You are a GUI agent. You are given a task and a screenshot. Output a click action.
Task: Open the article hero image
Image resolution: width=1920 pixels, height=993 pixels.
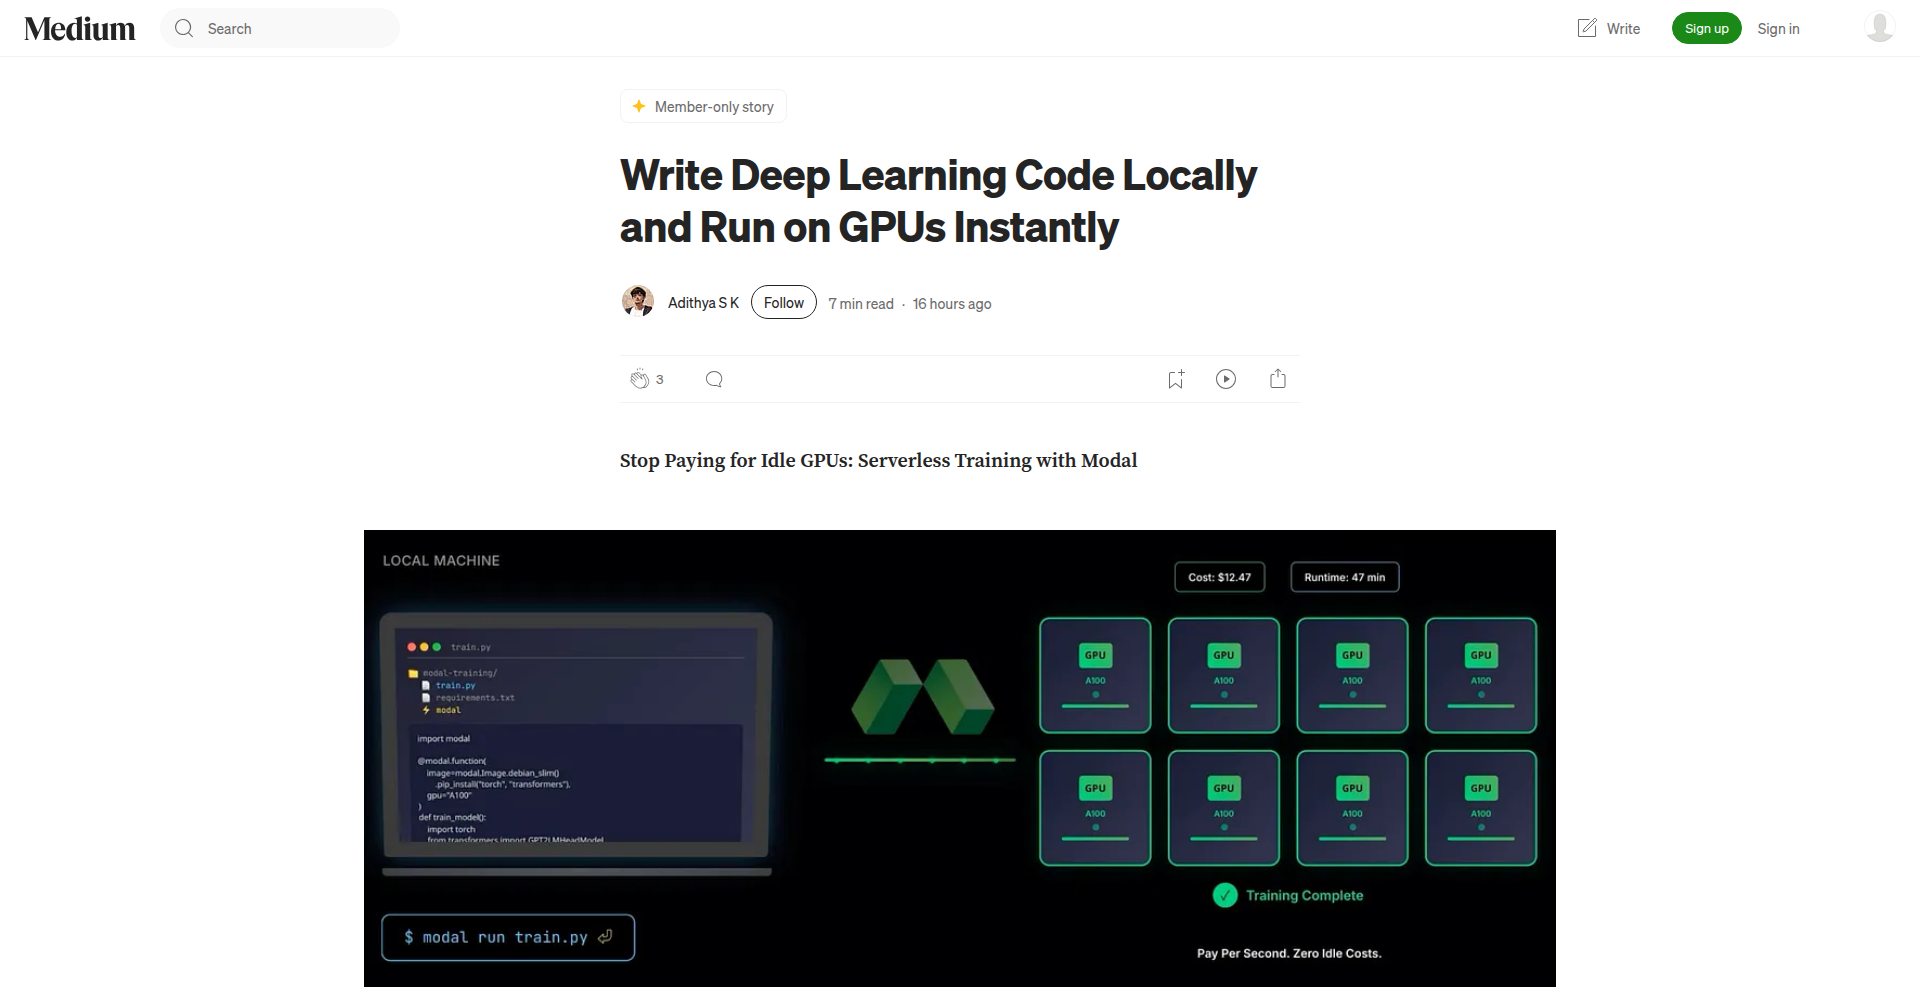pyautogui.click(x=960, y=758)
